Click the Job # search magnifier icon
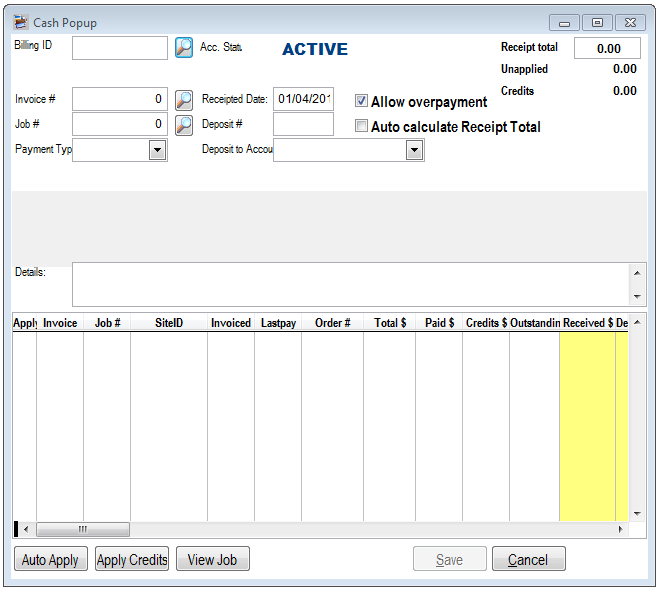This screenshot has height=594, width=657. pyautogui.click(x=184, y=125)
